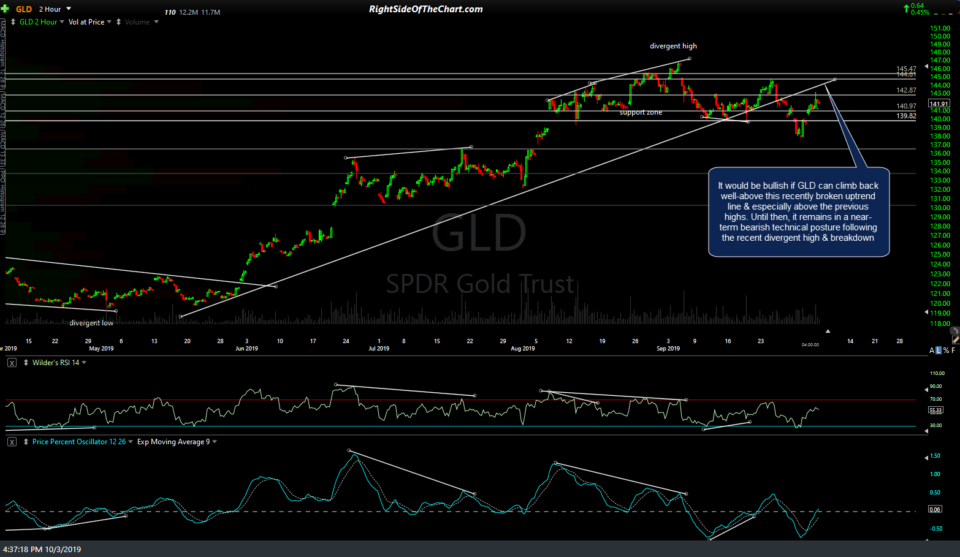Click the scale arrow near the 146.00 price
The image size is (960, 557).
click(x=926, y=66)
